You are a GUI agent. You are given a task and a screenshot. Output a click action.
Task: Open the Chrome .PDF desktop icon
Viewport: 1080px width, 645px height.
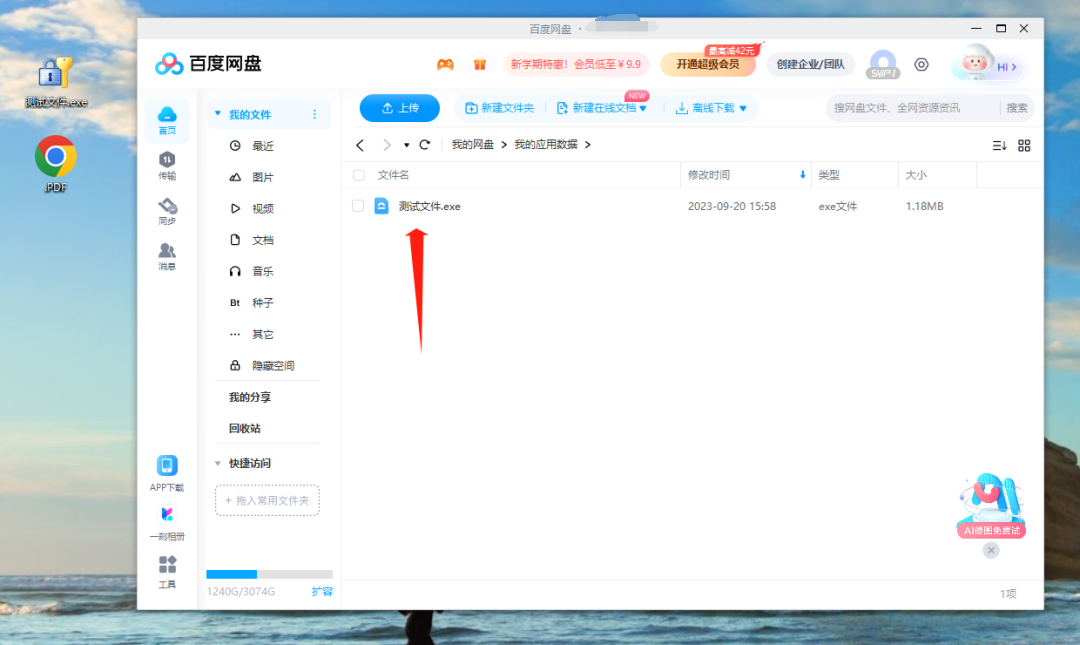(56, 164)
